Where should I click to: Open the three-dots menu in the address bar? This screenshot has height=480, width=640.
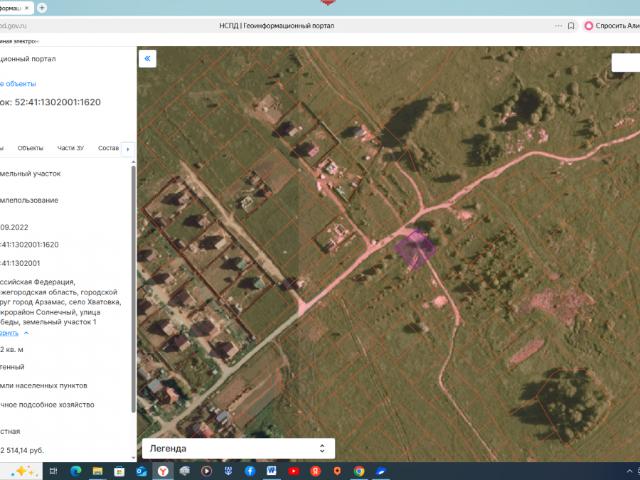point(558,26)
